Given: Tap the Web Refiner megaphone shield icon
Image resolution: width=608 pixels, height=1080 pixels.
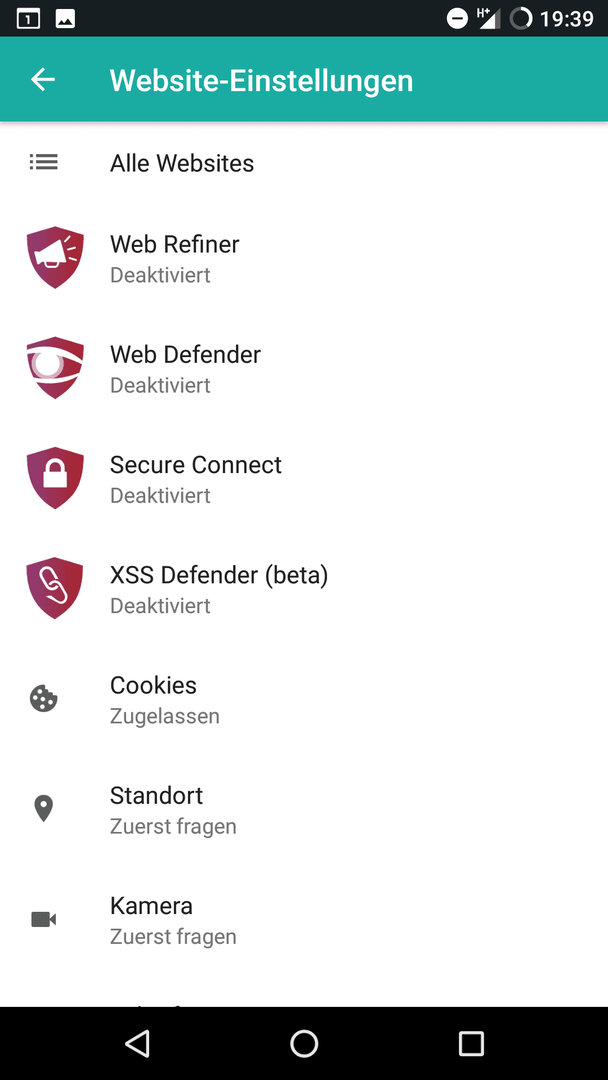Looking at the screenshot, I should tap(55, 258).
